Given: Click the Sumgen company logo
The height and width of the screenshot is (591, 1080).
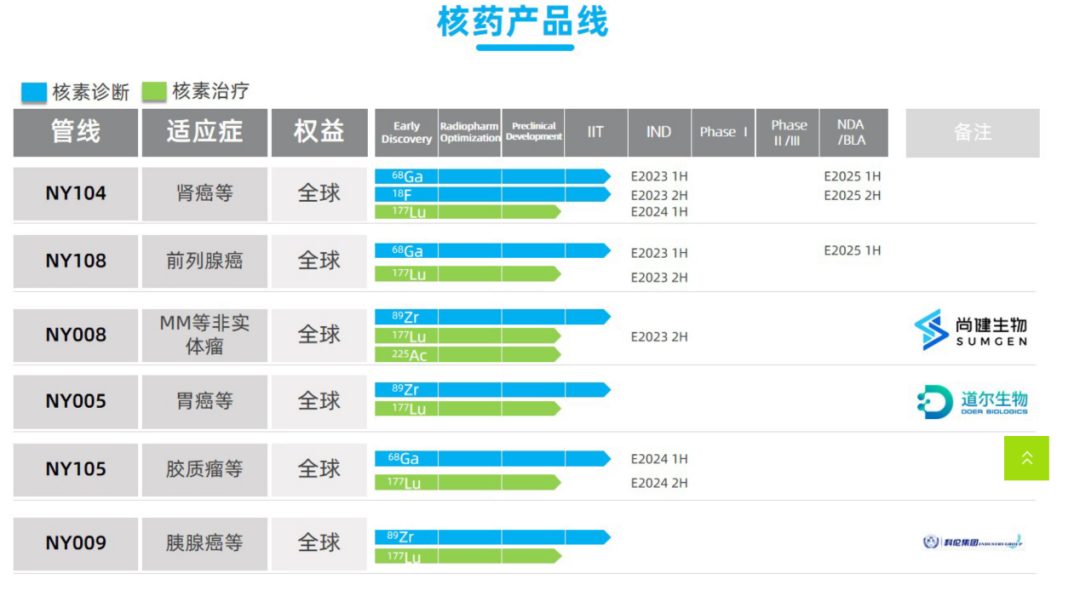Looking at the screenshot, I should click(x=971, y=330).
